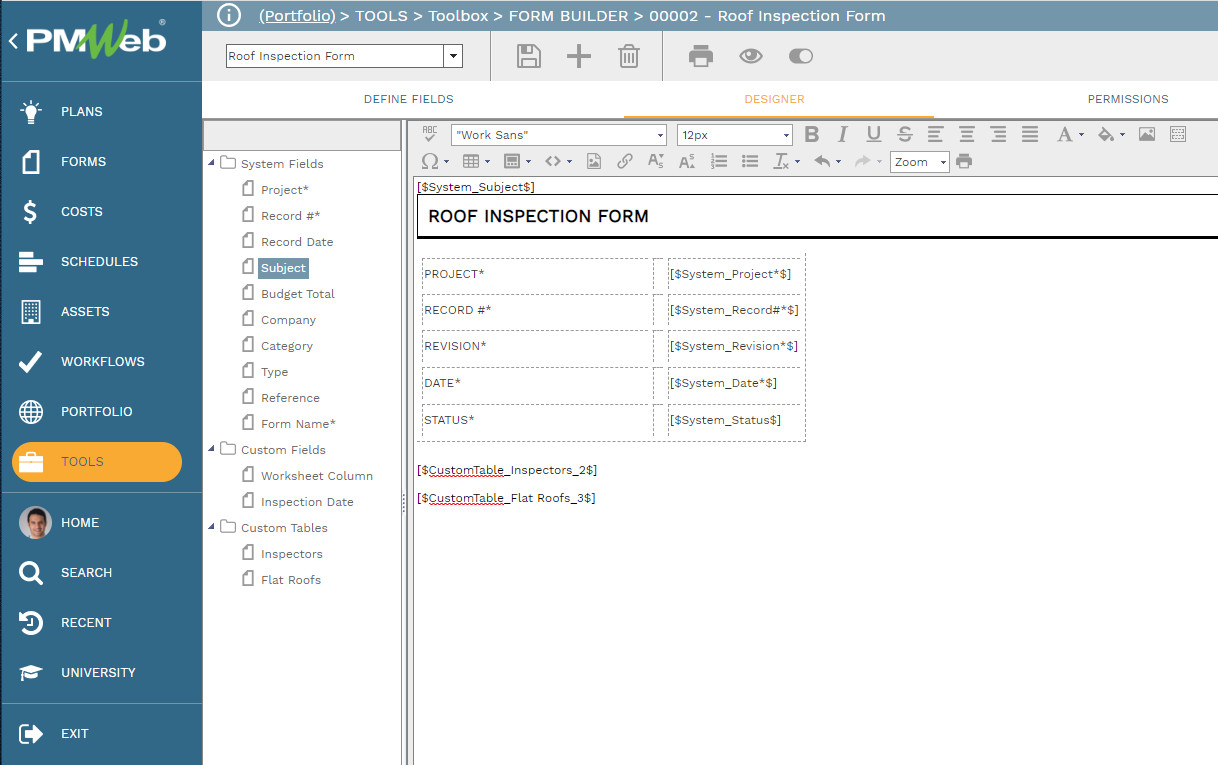
Task: Toggle the switch in the top toolbar
Action: click(801, 56)
